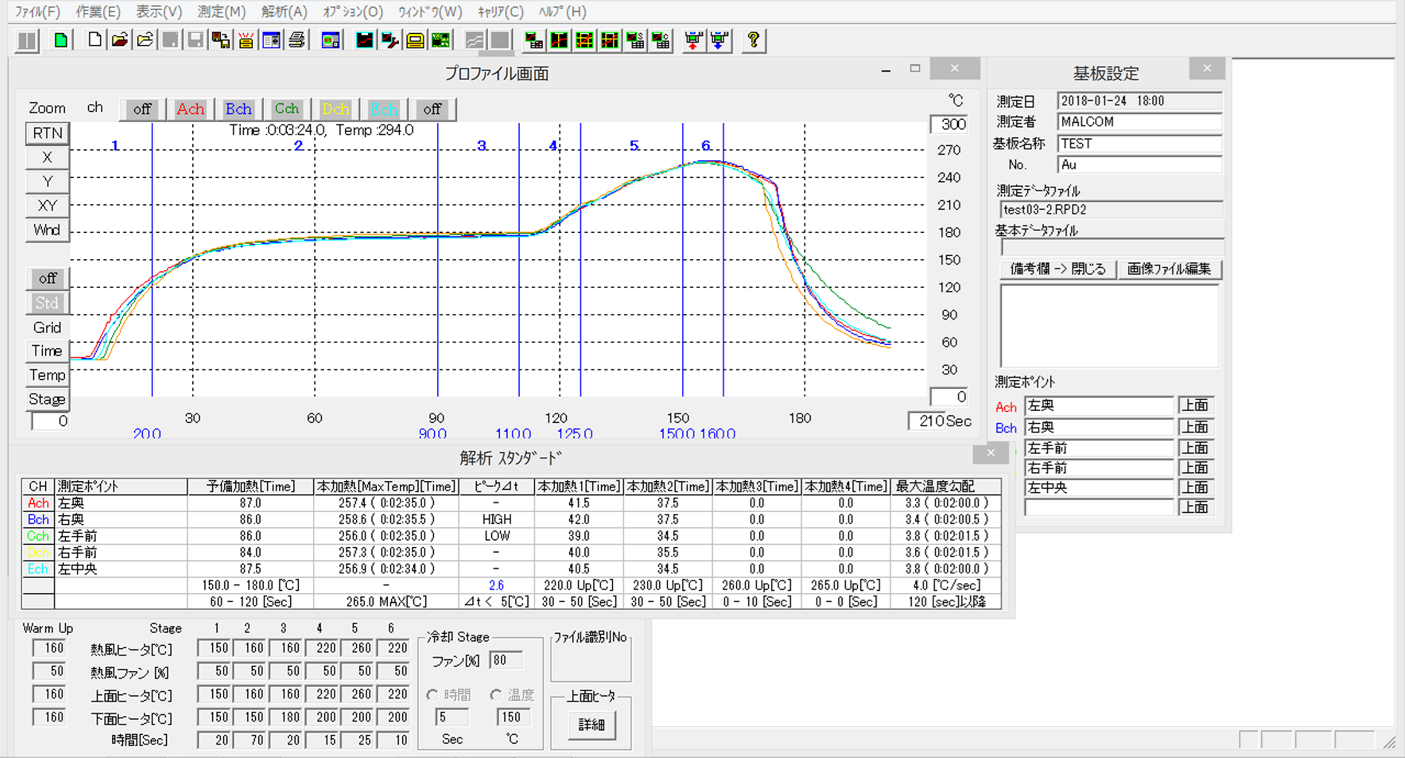The image size is (1405, 758).
Task: Click the open folder toolbar icon
Action: tap(120, 41)
